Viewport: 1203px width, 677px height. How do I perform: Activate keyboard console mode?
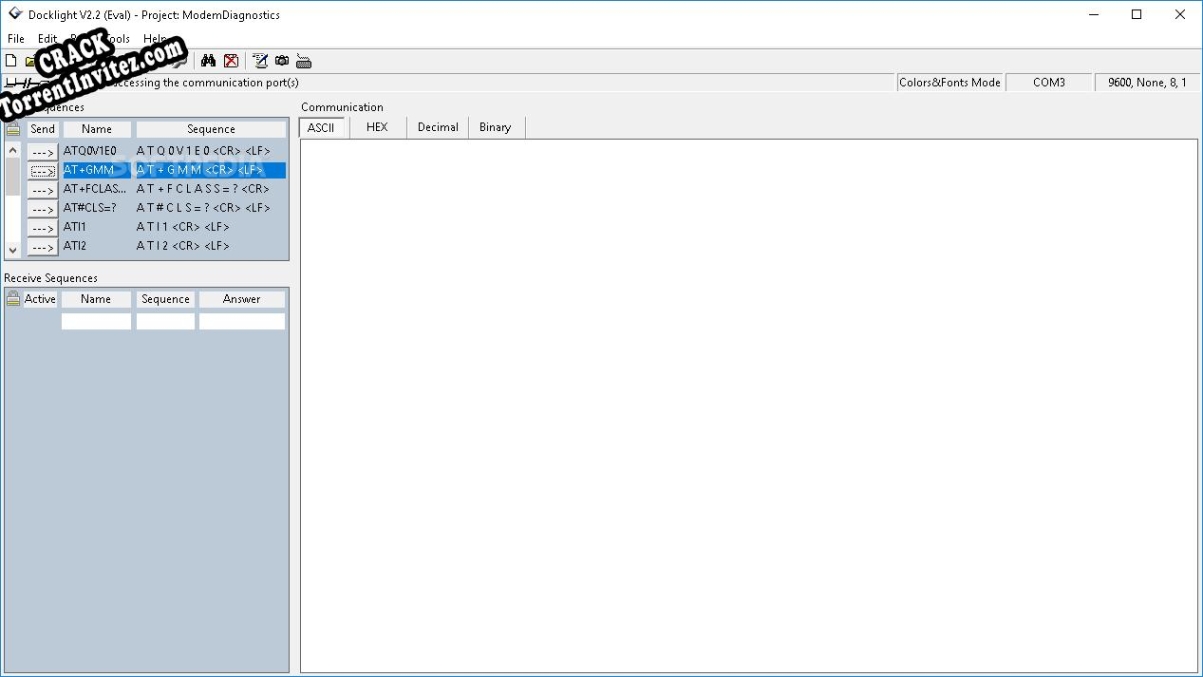303,60
